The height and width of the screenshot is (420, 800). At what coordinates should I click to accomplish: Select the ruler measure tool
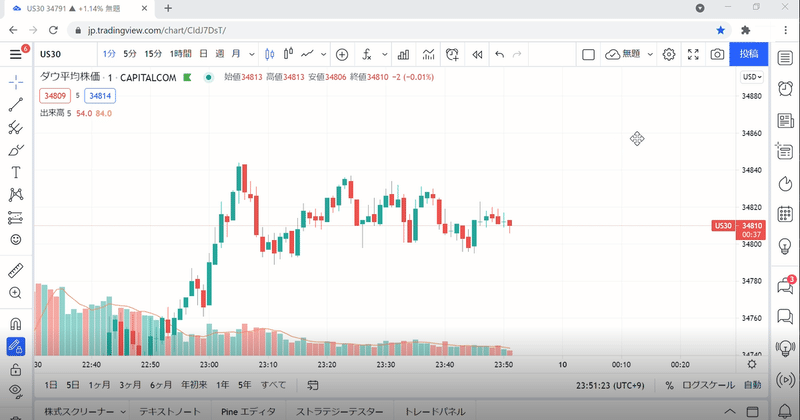[x=16, y=270]
